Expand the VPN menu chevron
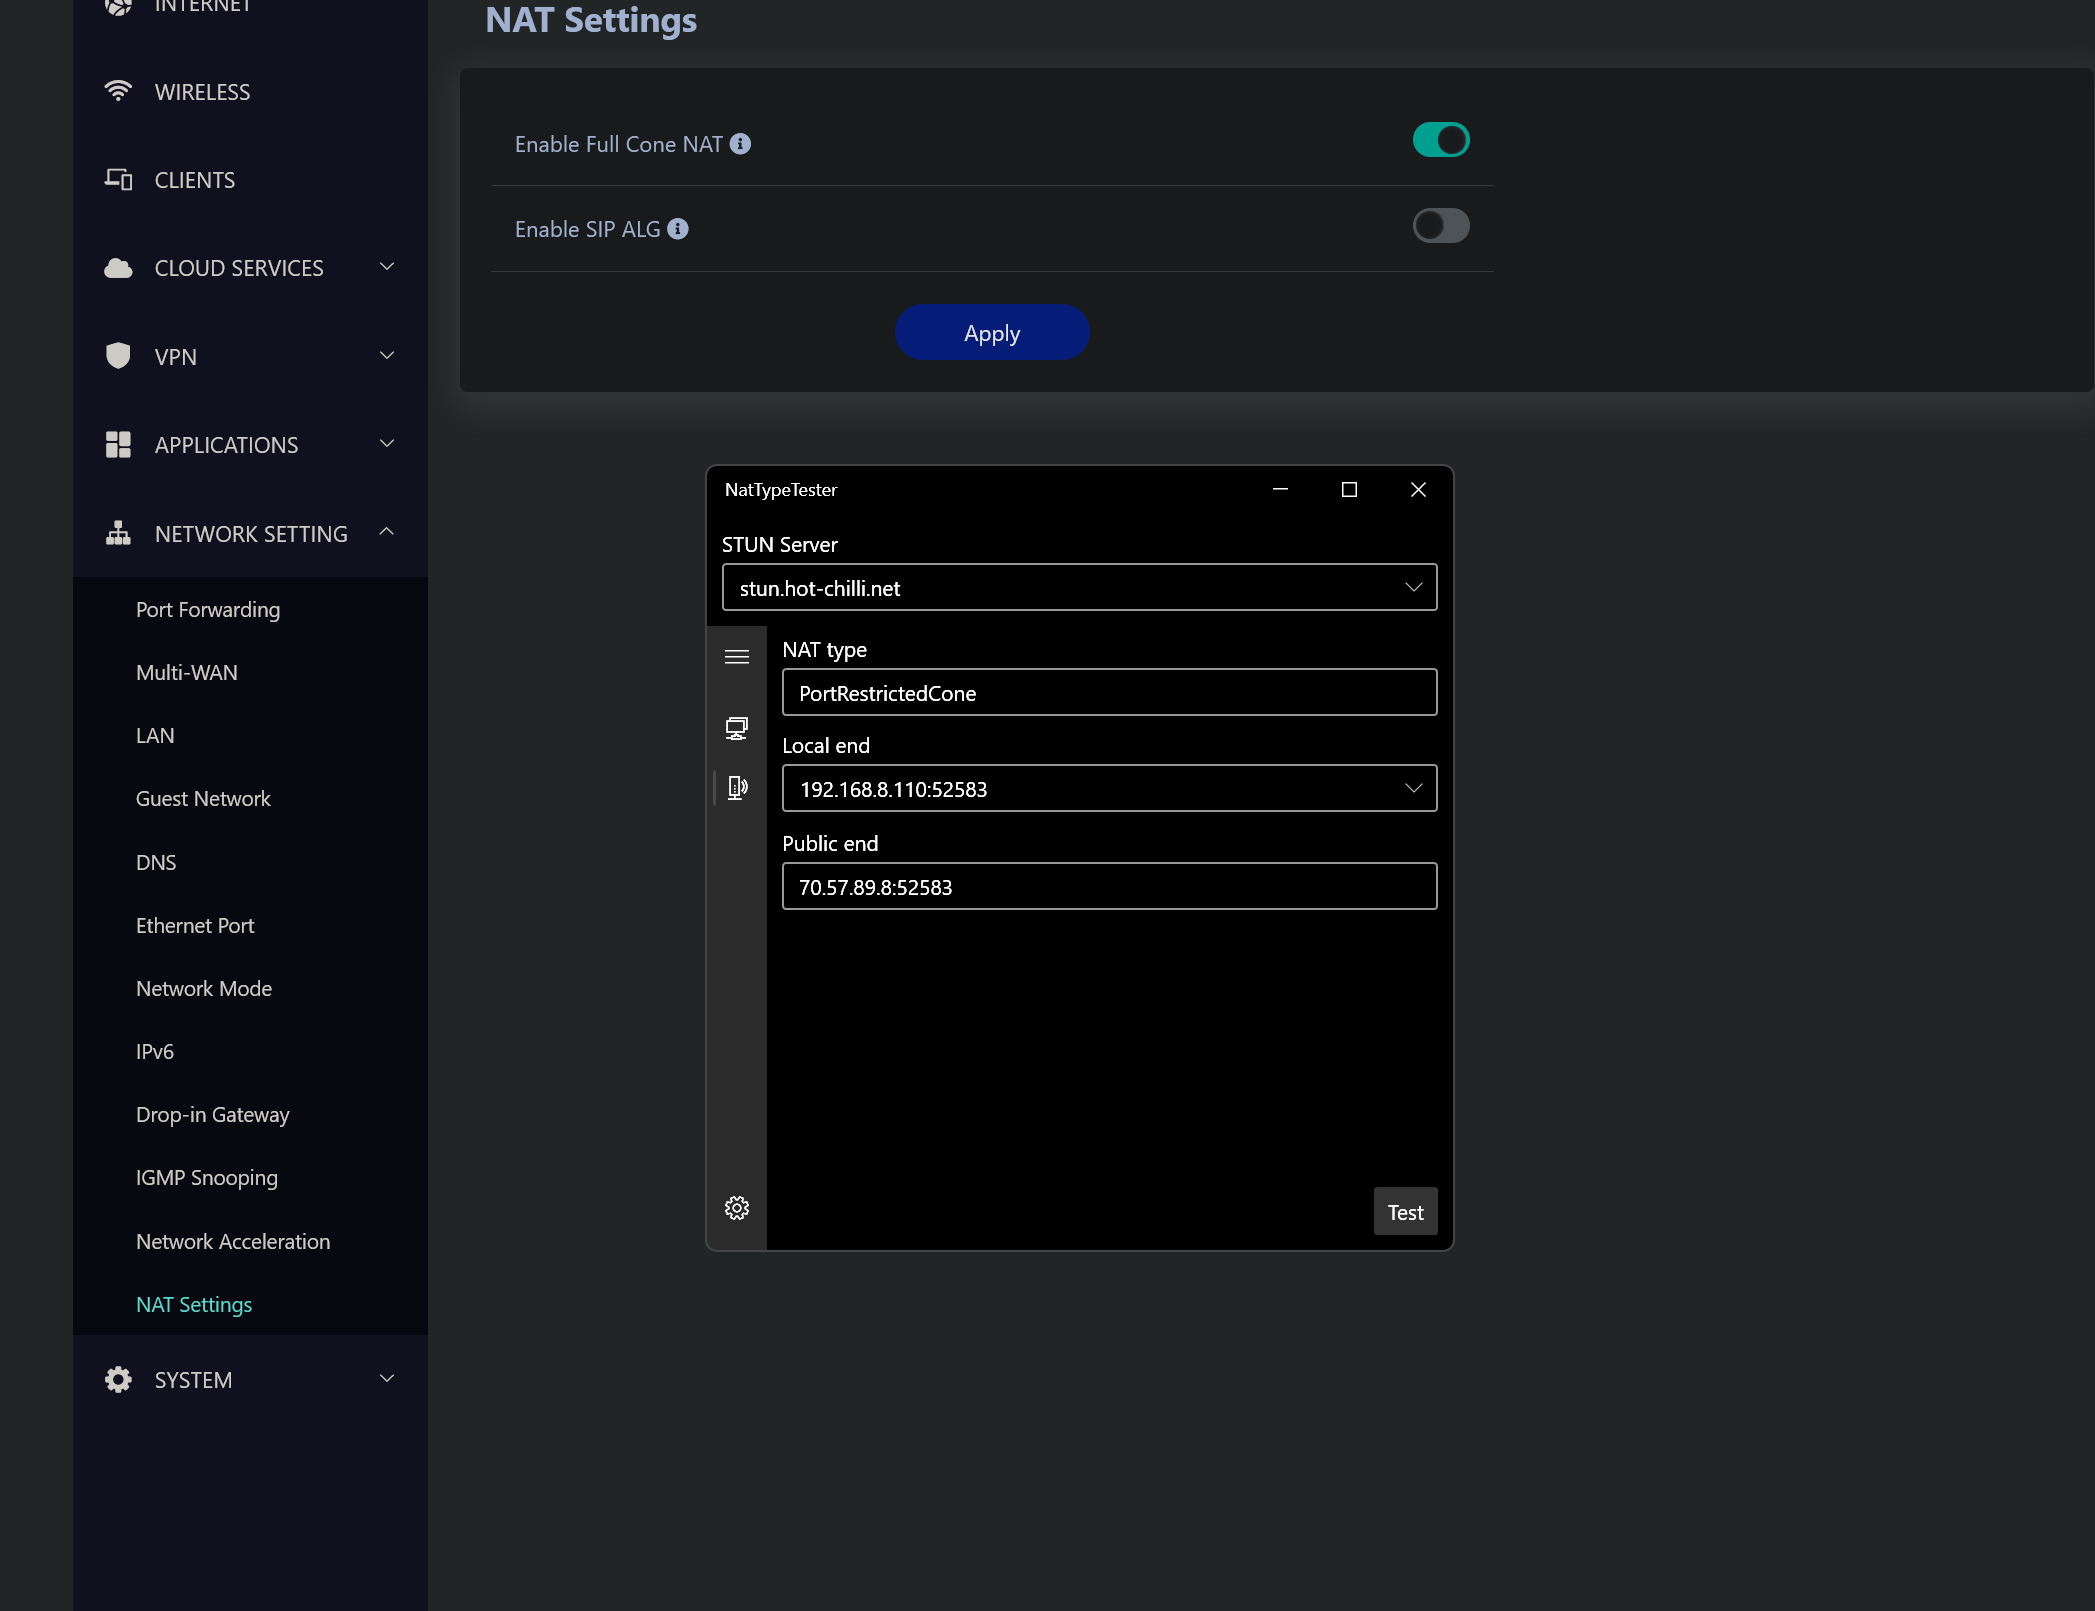 click(x=387, y=356)
